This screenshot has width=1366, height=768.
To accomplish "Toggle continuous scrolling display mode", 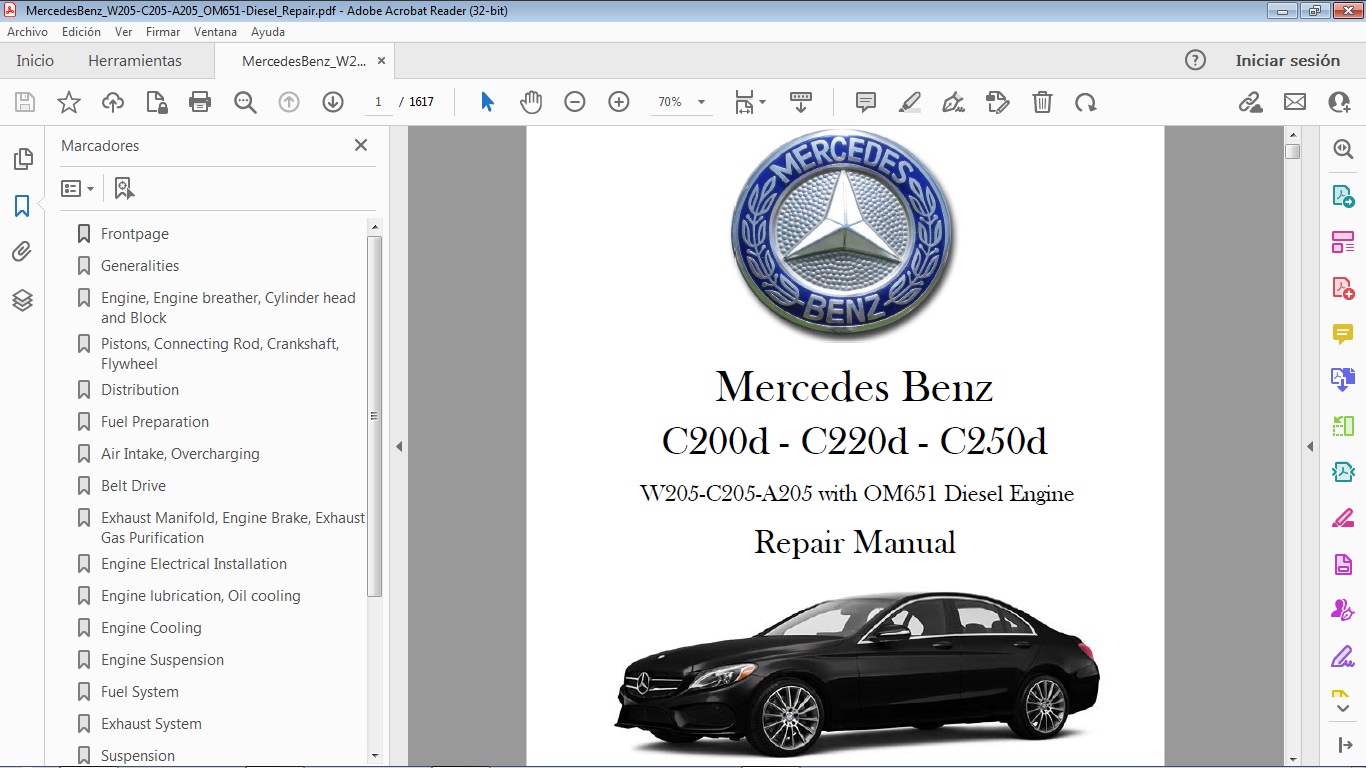I will (801, 102).
